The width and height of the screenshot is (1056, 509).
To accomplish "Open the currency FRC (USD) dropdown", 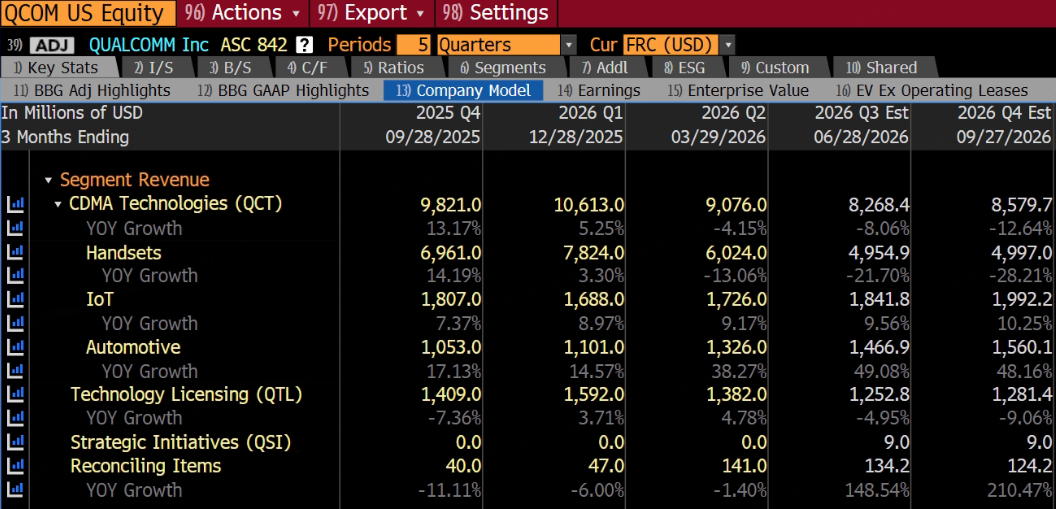I will point(727,45).
